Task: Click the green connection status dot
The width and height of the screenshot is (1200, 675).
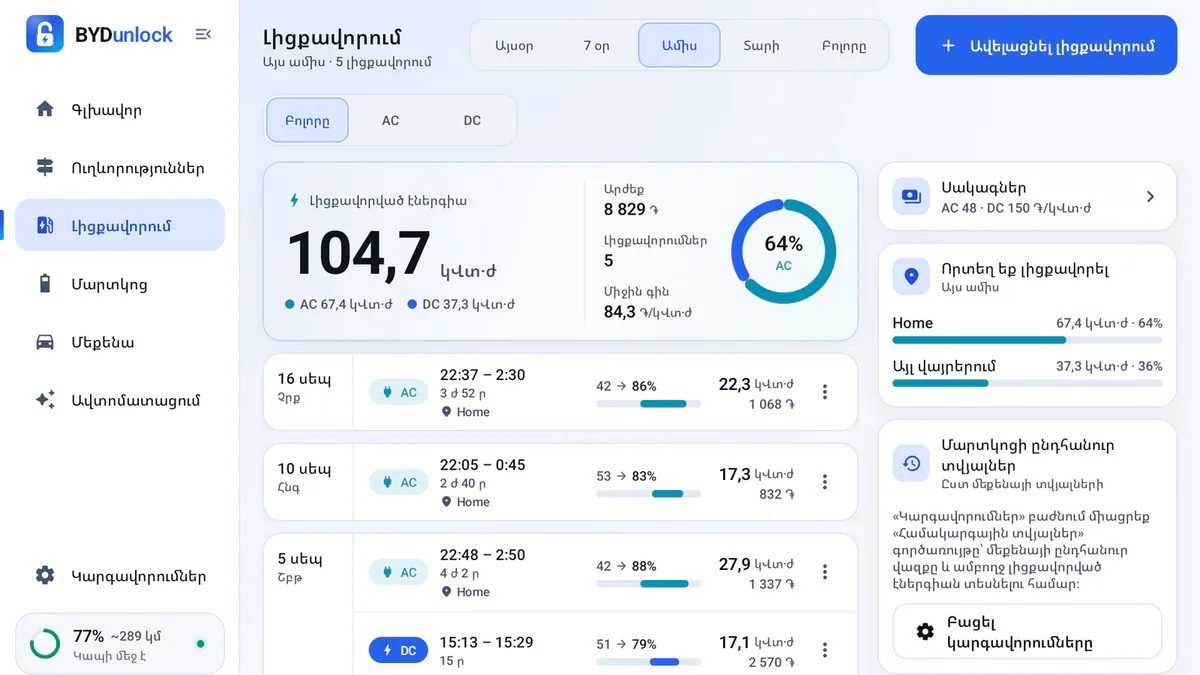Action: coord(201,644)
